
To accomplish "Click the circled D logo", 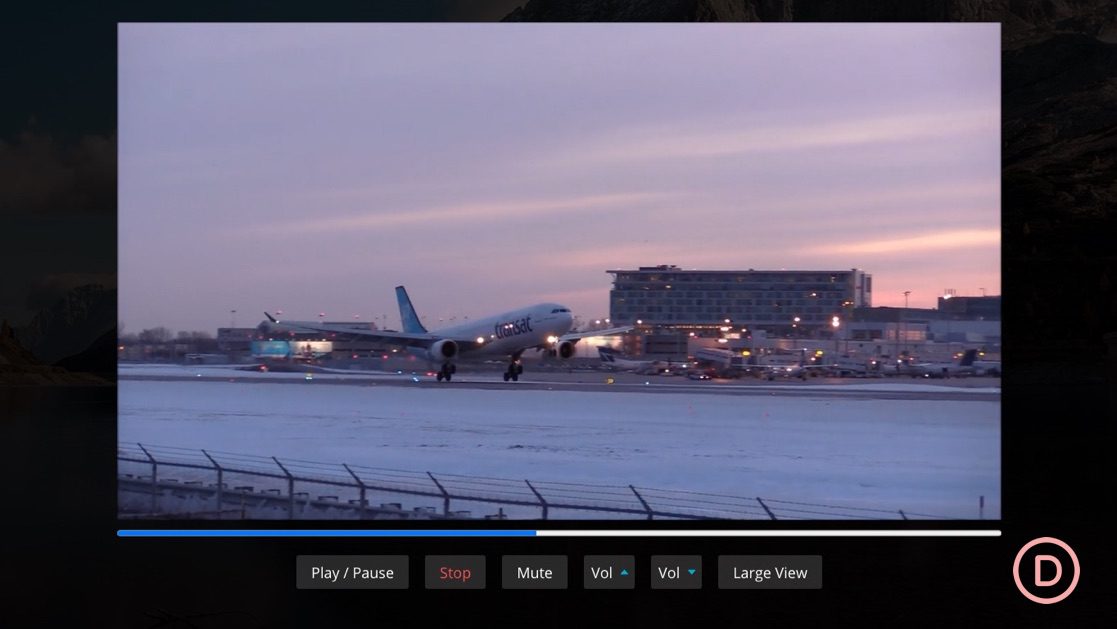I will [1046, 571].
